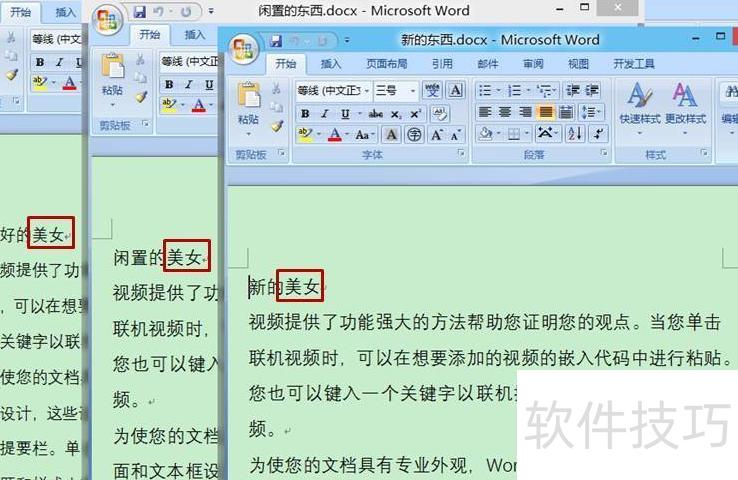Click font name box in 闲置的东西.docx window

click(x=189, y=62)
